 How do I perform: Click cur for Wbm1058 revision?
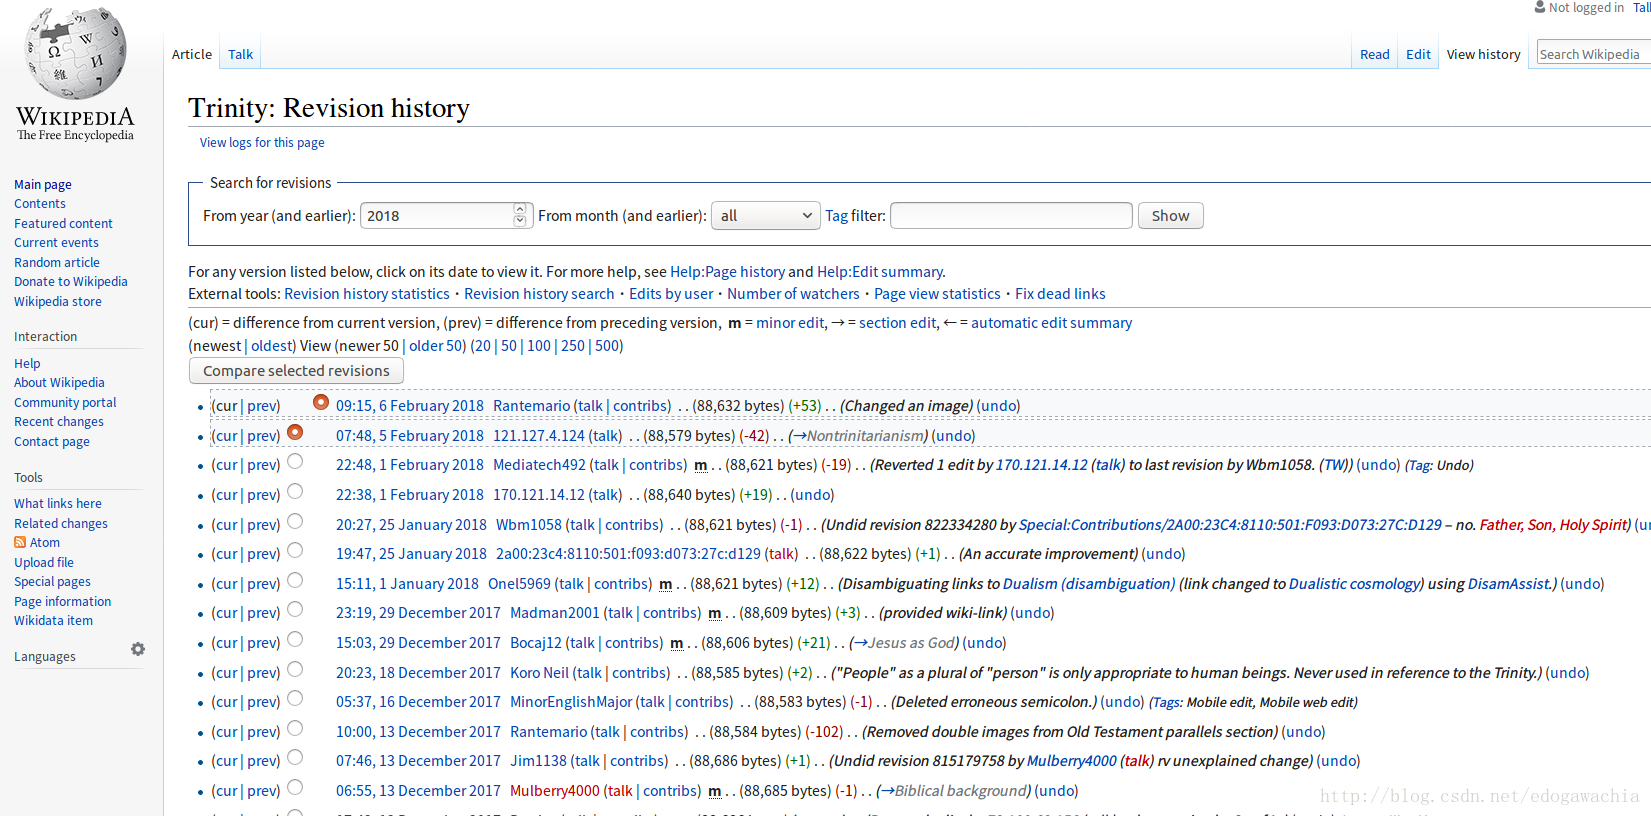[226, 525]
